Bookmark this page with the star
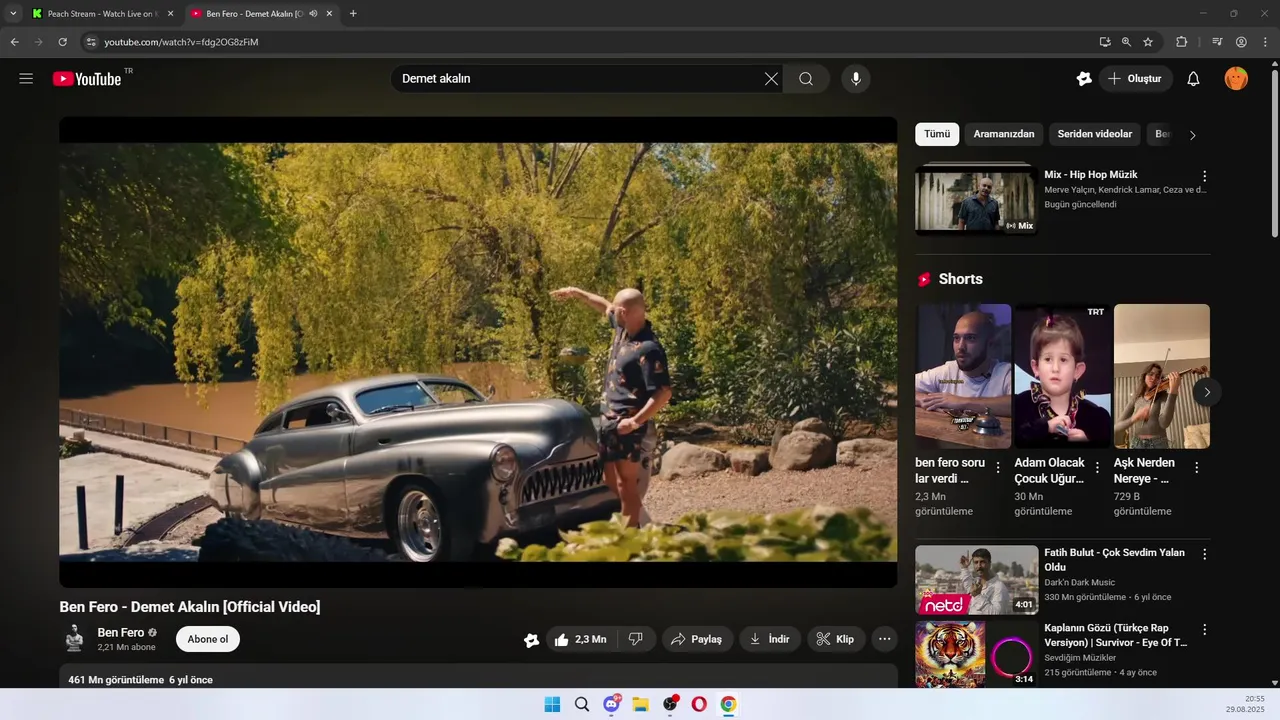 click(1148, 42)
